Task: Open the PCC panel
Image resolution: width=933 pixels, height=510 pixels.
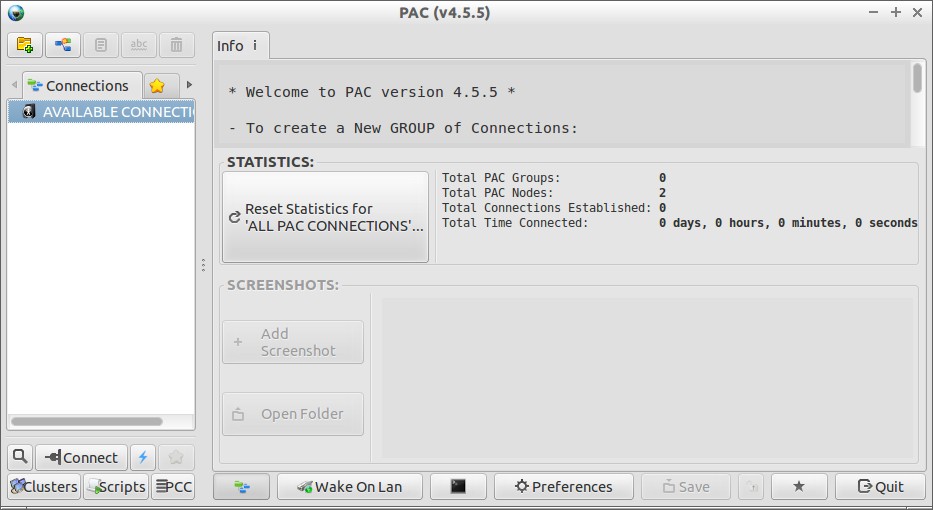Action: 174,487
